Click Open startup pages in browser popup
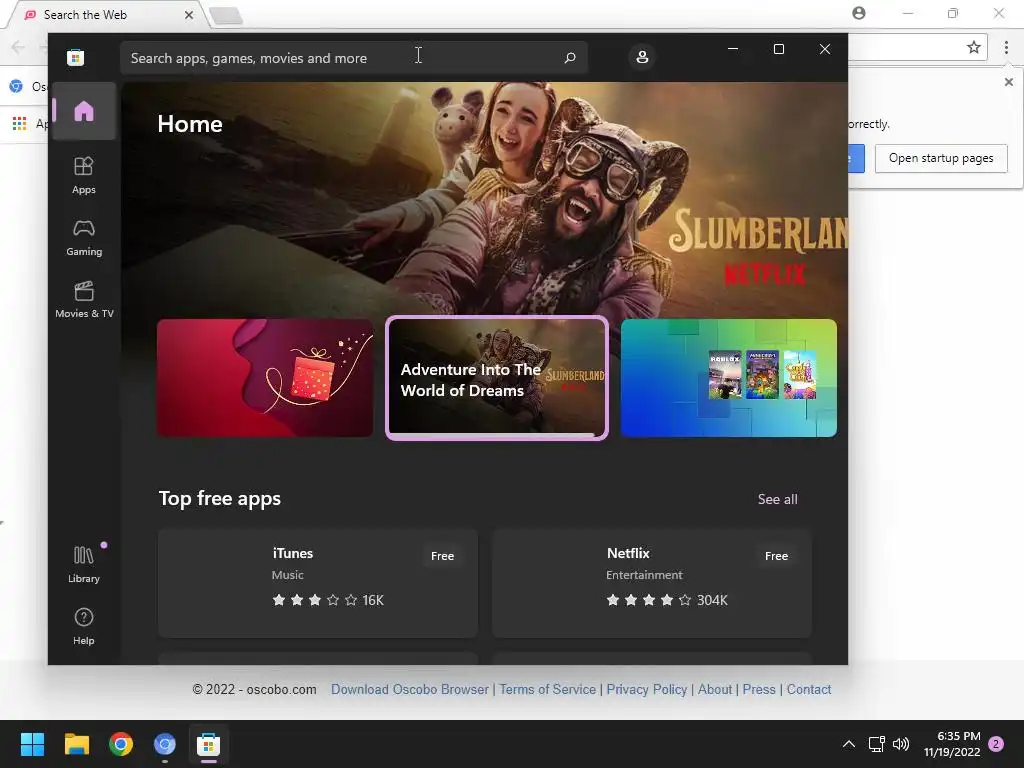This screenshot has height=768, width=1024. pos(940,158)
